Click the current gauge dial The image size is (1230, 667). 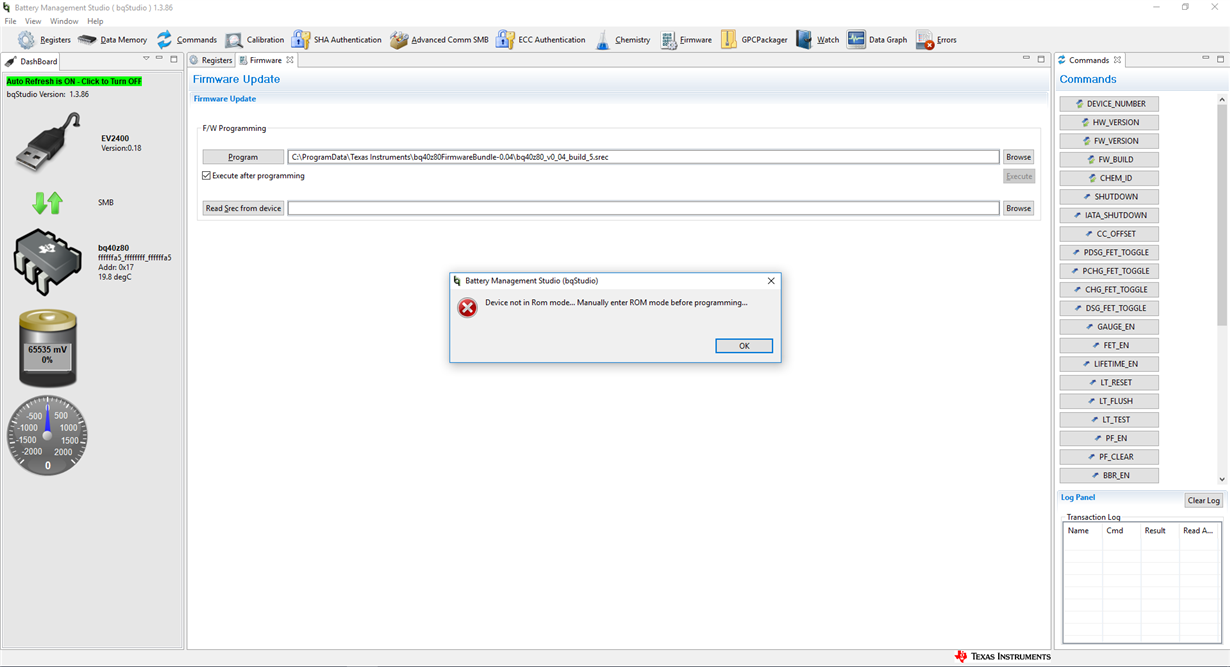click(x=47, y=435)
